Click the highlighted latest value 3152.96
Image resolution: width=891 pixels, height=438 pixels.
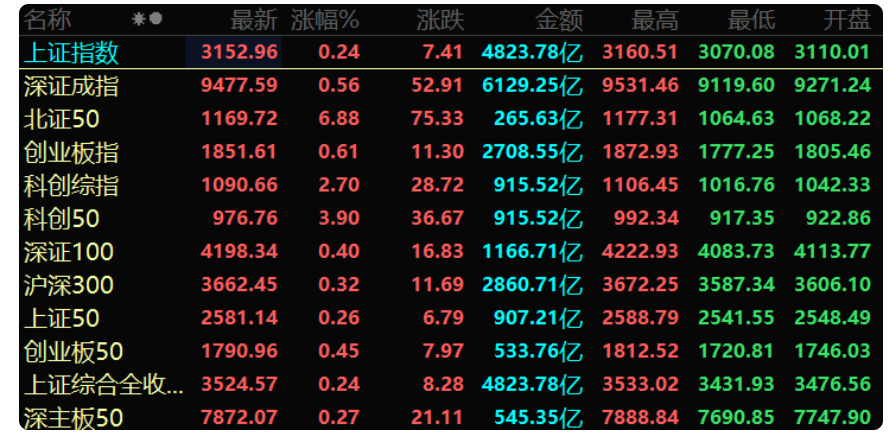click(x=239, y=52)
